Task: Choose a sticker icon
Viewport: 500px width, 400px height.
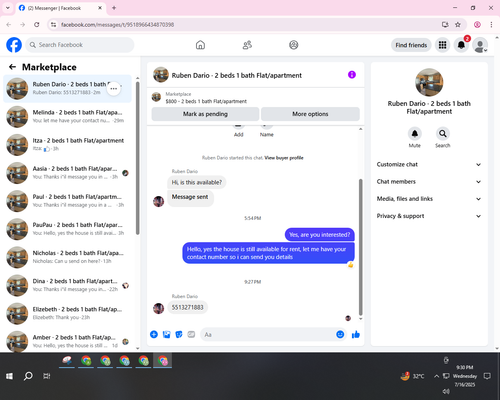Action: (x=179, y=334)
